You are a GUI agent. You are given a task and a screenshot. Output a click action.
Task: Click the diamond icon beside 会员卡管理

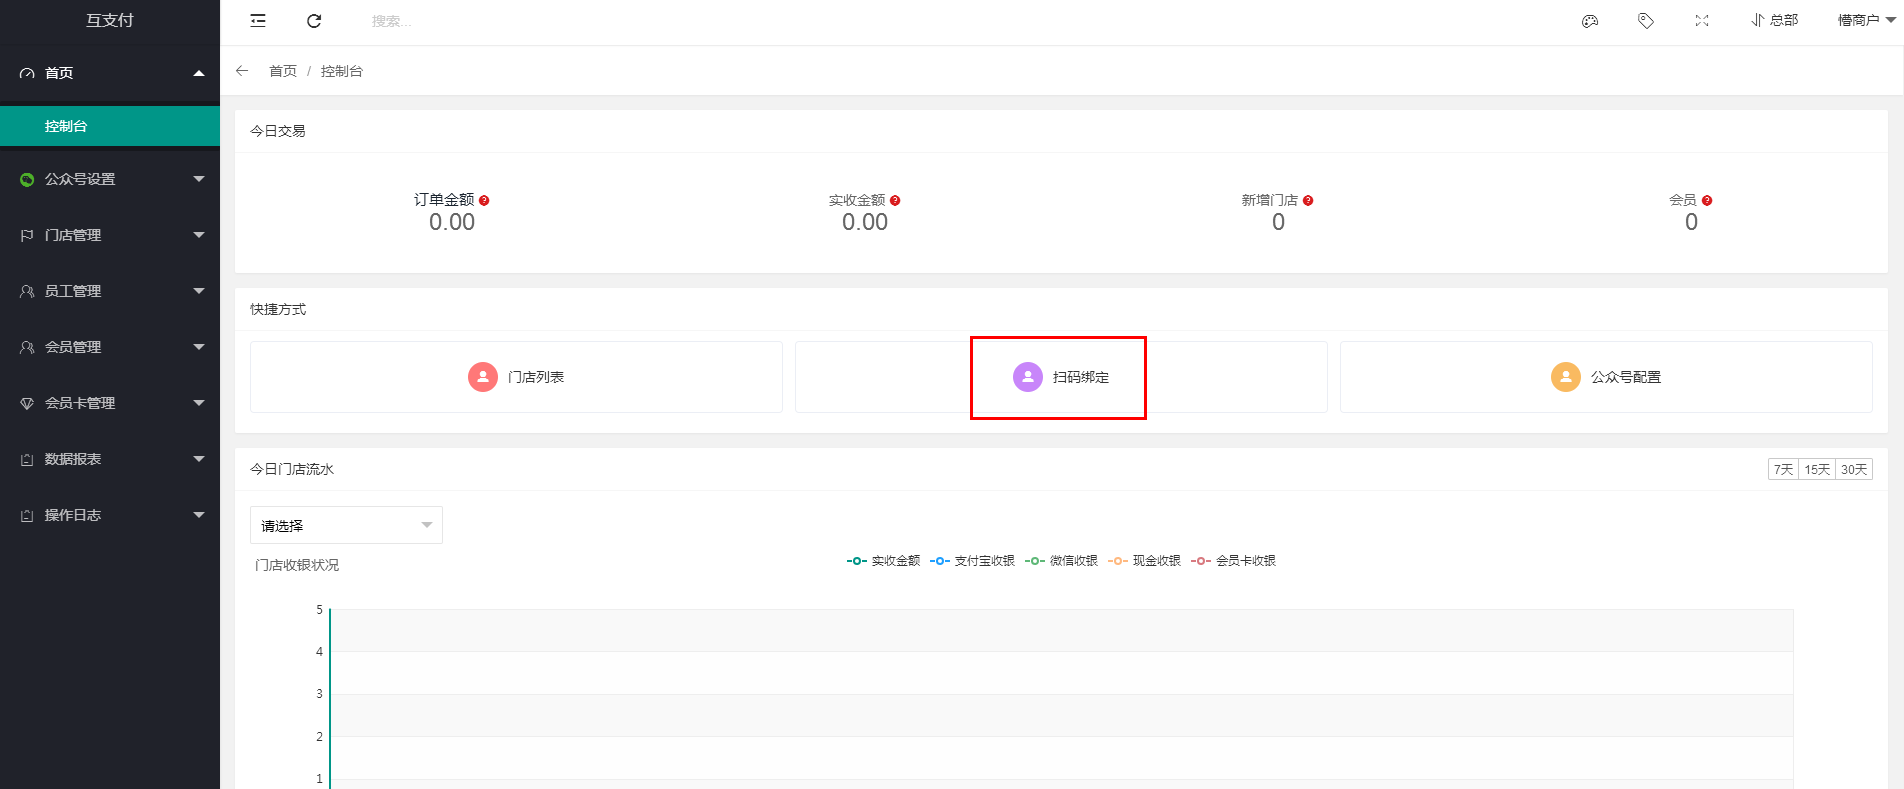tap(27, 403)
